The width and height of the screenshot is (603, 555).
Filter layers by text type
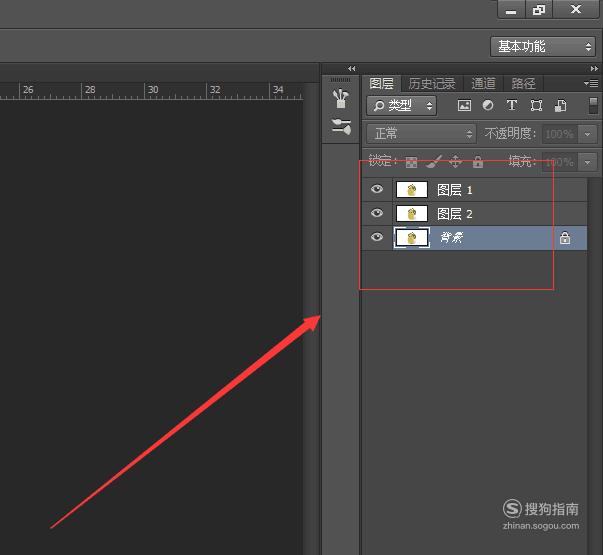click(511, 105)
